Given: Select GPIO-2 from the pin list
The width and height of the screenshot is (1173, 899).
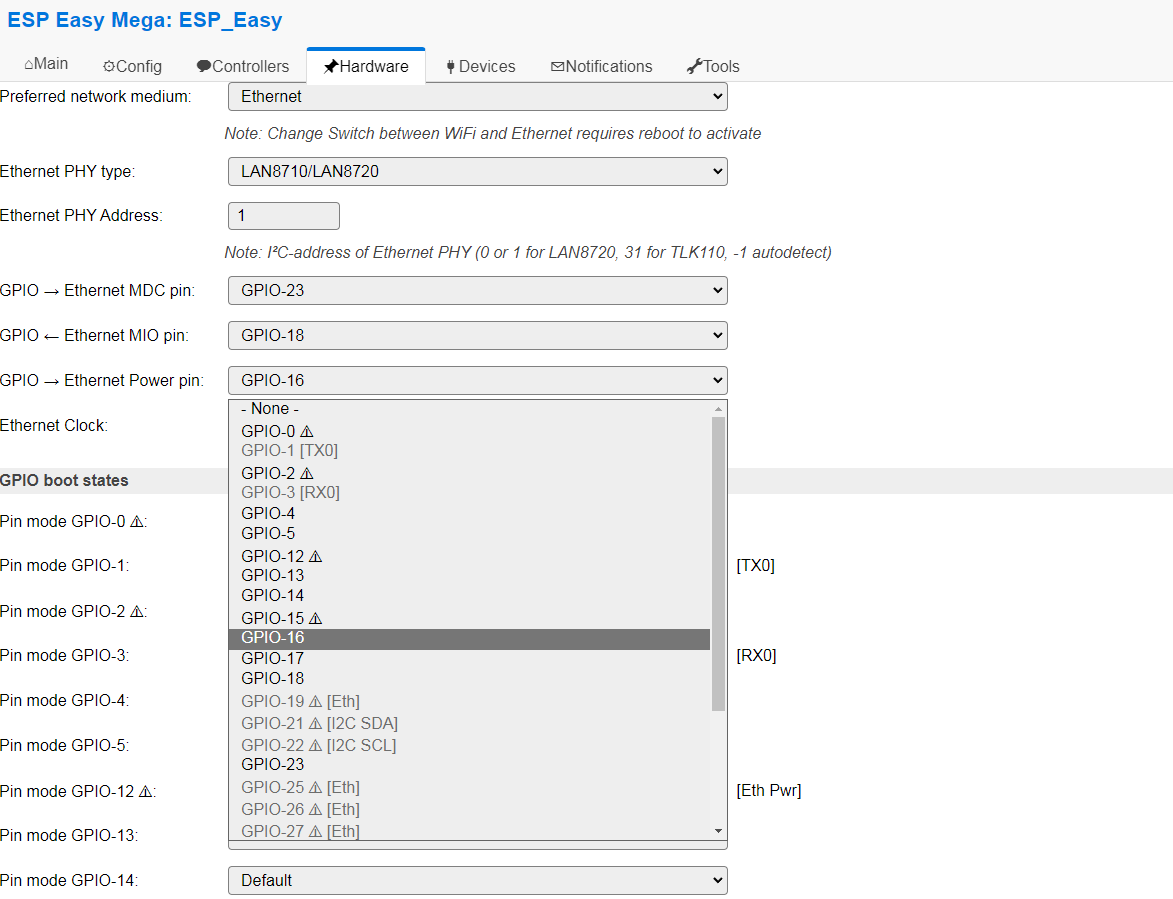Looking at the screenshot, I should pos(469,473).
